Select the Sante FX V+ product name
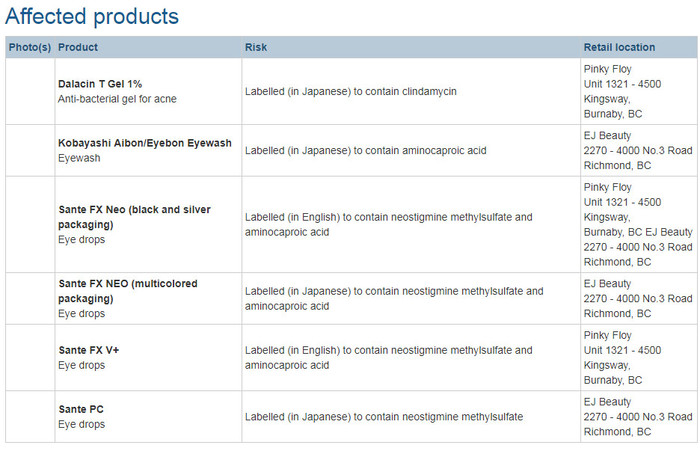Screen dimensions: 700x451 point(89,350)
